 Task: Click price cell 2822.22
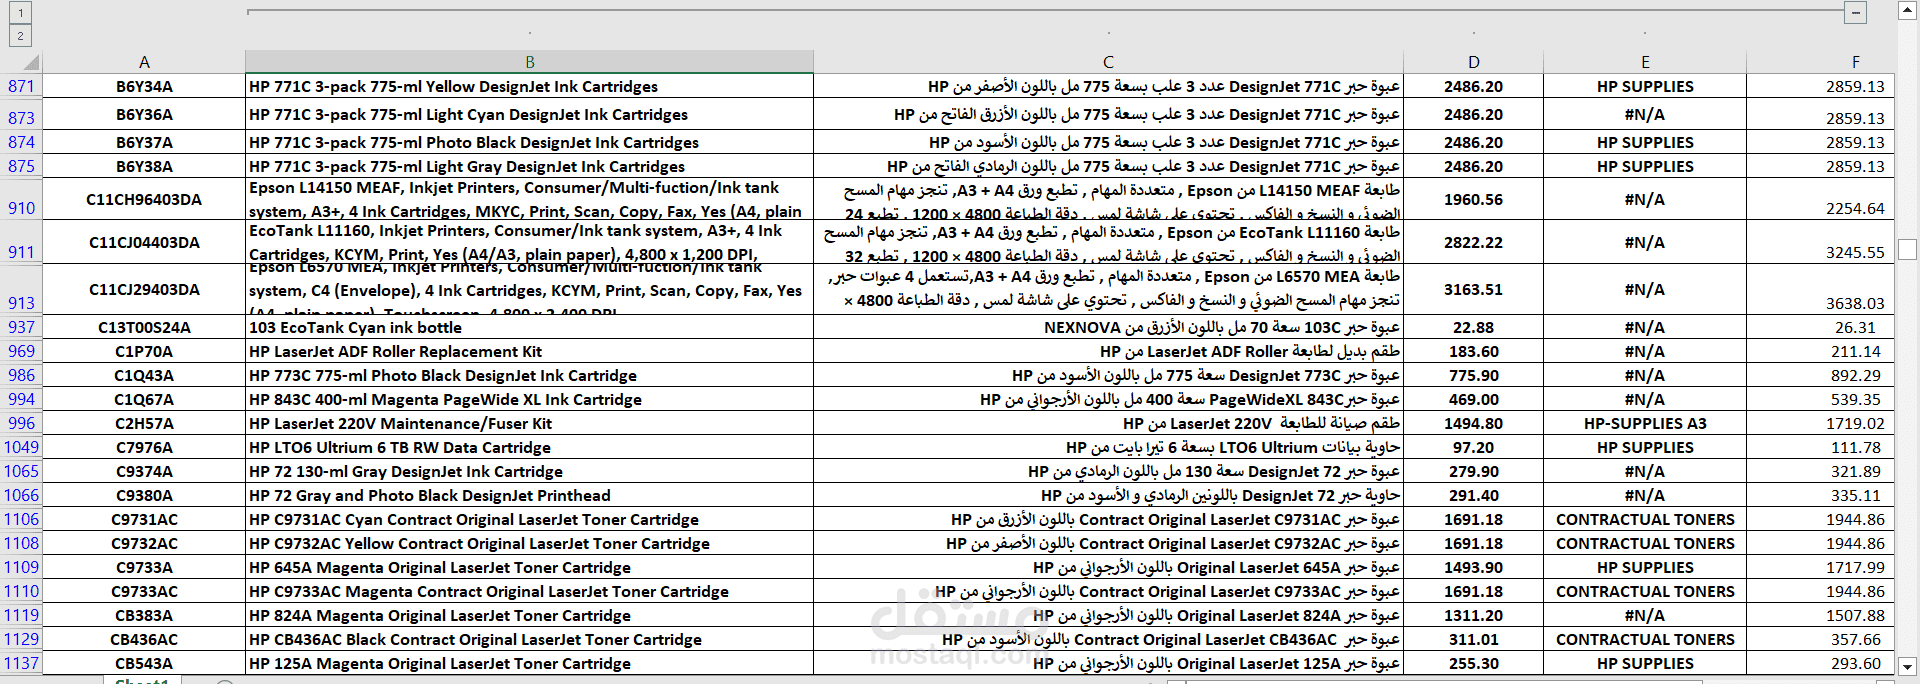click(1473, 242)
